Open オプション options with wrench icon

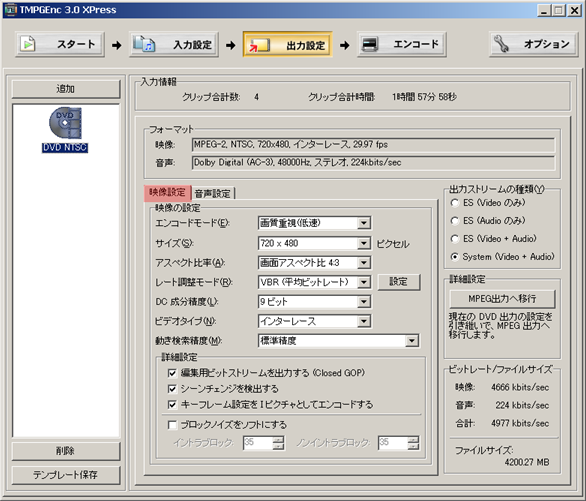point(533,44)
